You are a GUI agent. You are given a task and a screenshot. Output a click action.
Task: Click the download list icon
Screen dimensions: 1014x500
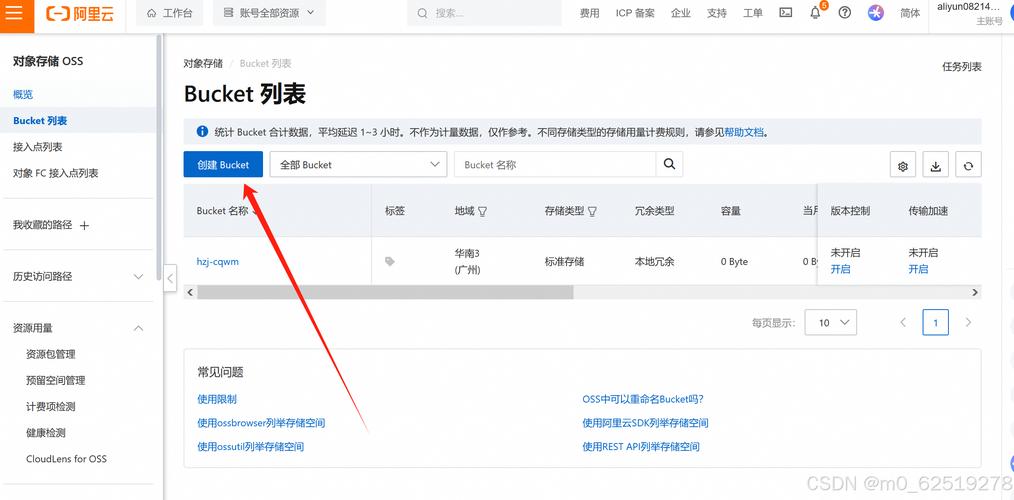[936, 166]
